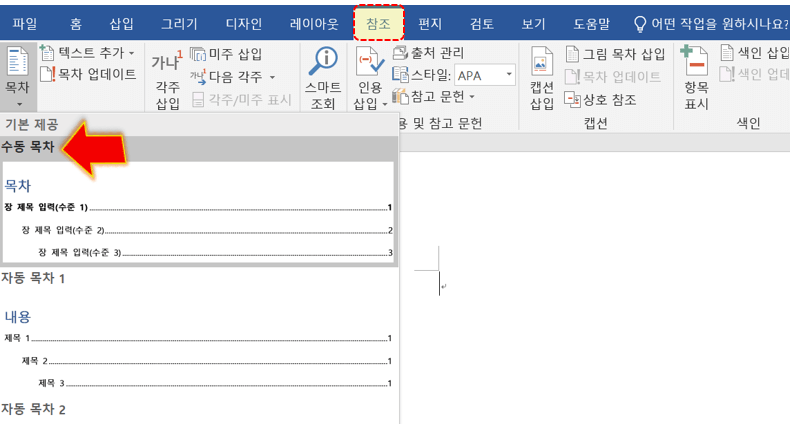
Task: Switch to the 삽입 tab
Action: (x=121, y=24)
